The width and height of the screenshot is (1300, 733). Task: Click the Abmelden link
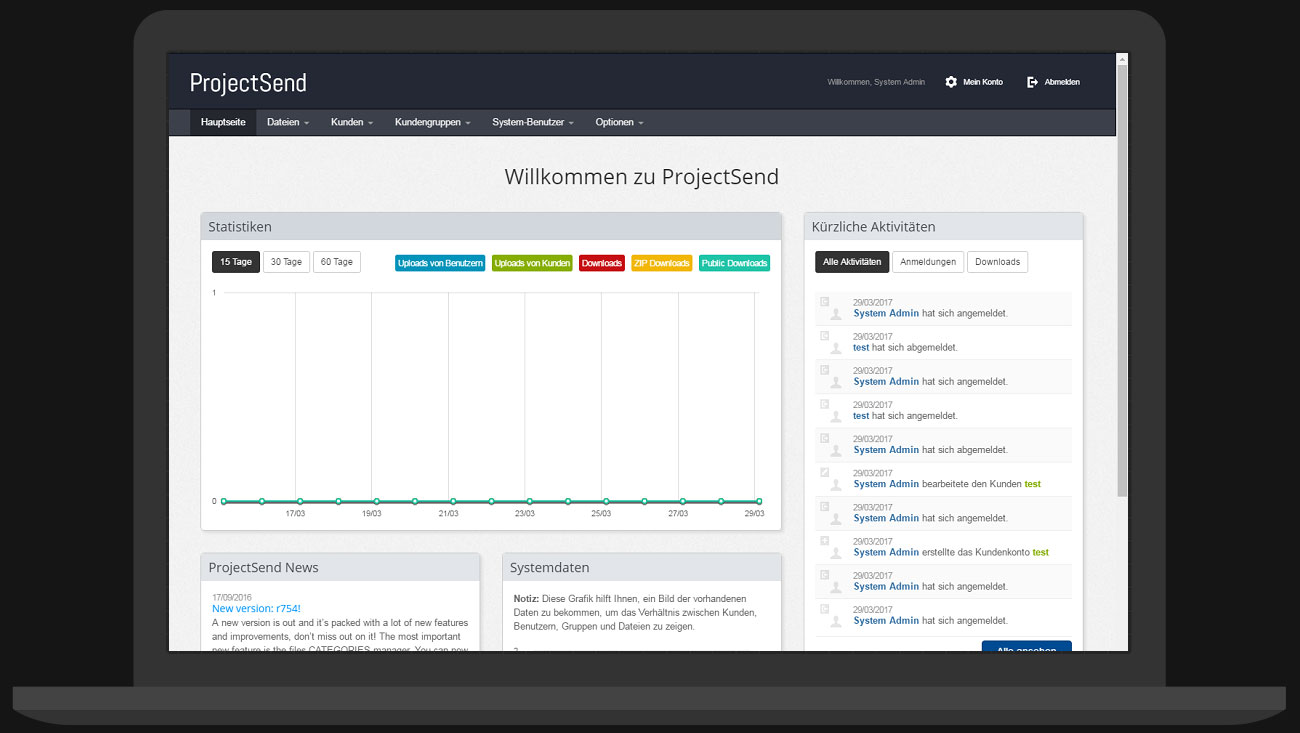pyautogui.click(x=1062, y=82)
